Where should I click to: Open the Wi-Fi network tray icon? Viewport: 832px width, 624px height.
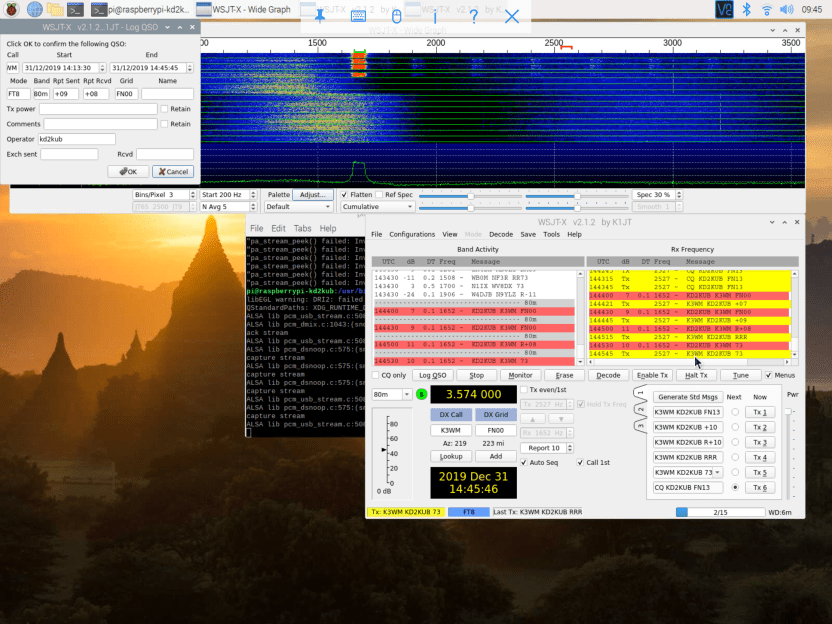pyautogui.click(x=766, y=10)
